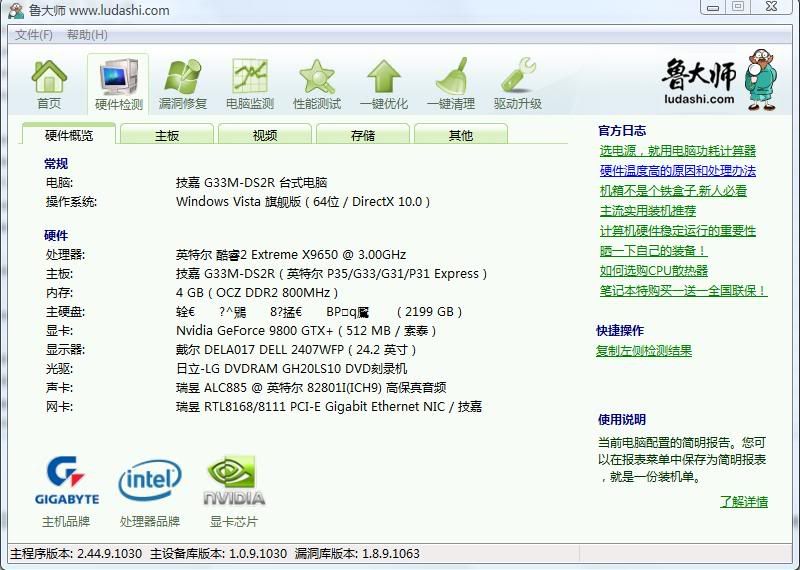Click the 使用说明 heading
The width and height of the screenshot is (800, 570).
[x=622, y=419]
